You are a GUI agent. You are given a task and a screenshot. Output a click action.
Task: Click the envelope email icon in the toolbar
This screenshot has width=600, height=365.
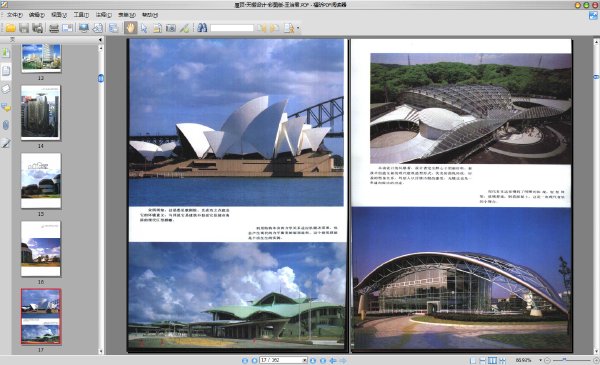67,28
